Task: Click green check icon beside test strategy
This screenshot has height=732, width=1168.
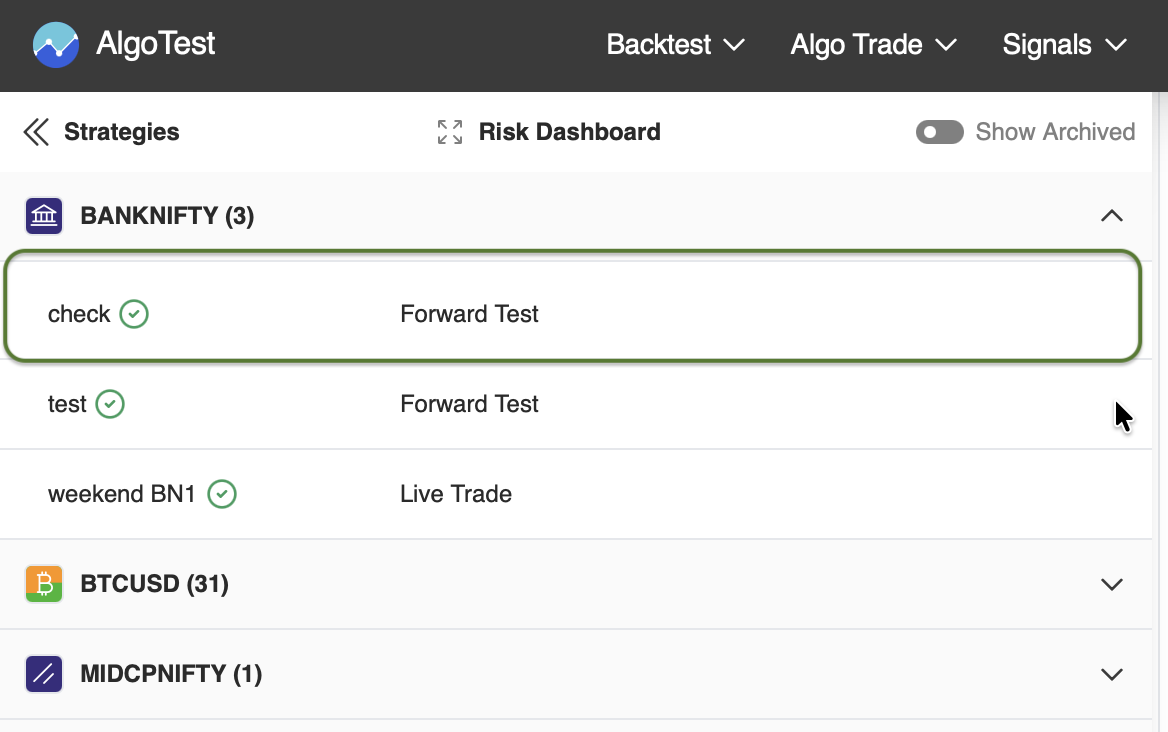Action: 110,404
